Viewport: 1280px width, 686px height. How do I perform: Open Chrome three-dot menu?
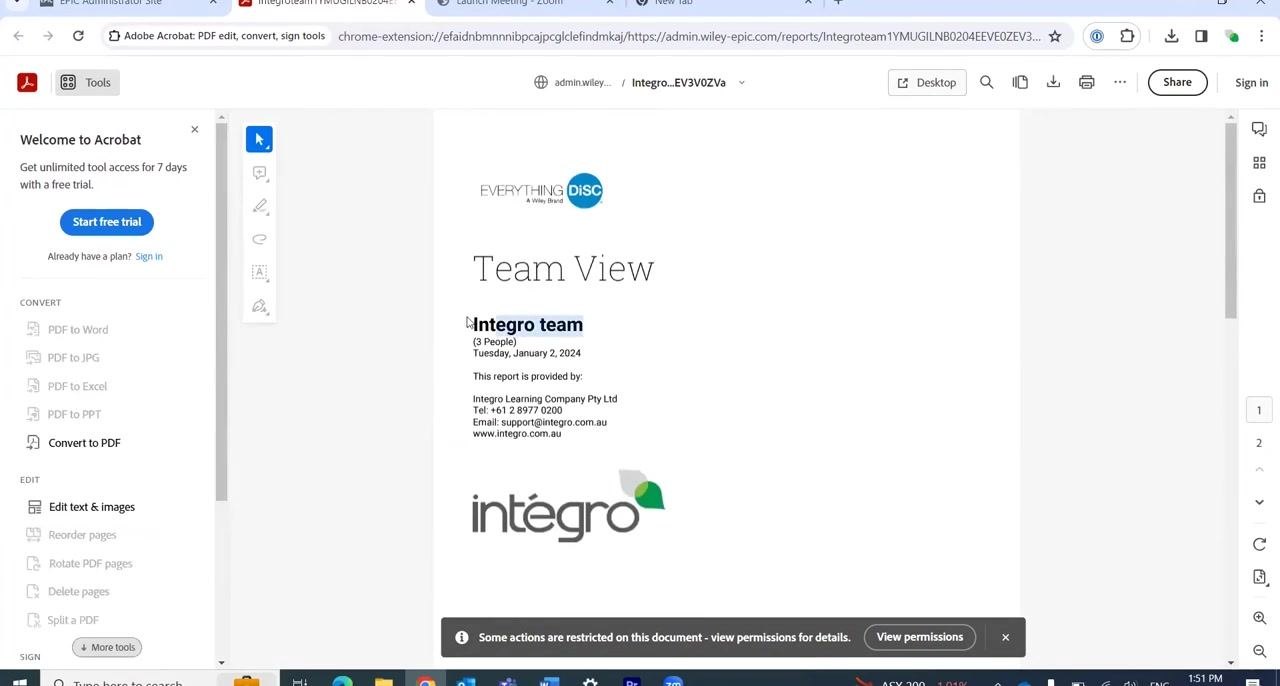click(1261, 36)
